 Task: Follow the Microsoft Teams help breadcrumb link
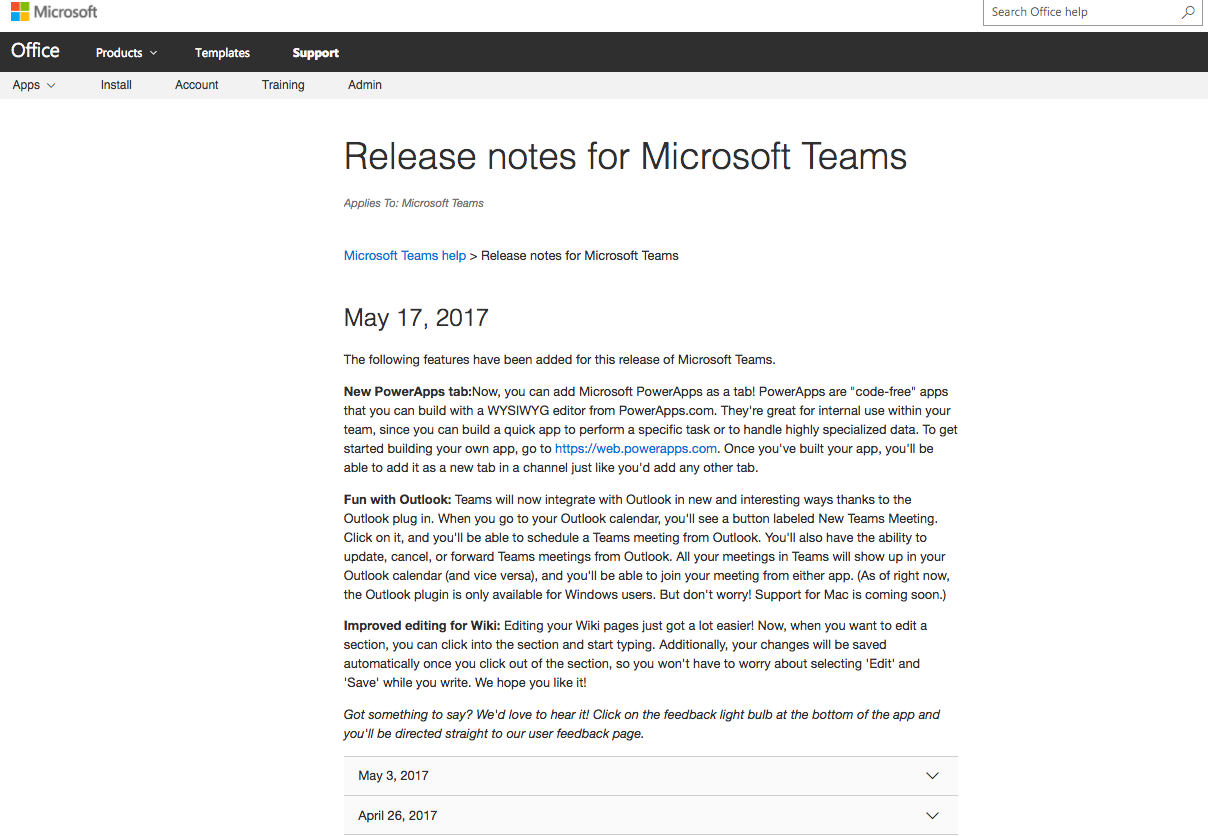pos(405,256)
